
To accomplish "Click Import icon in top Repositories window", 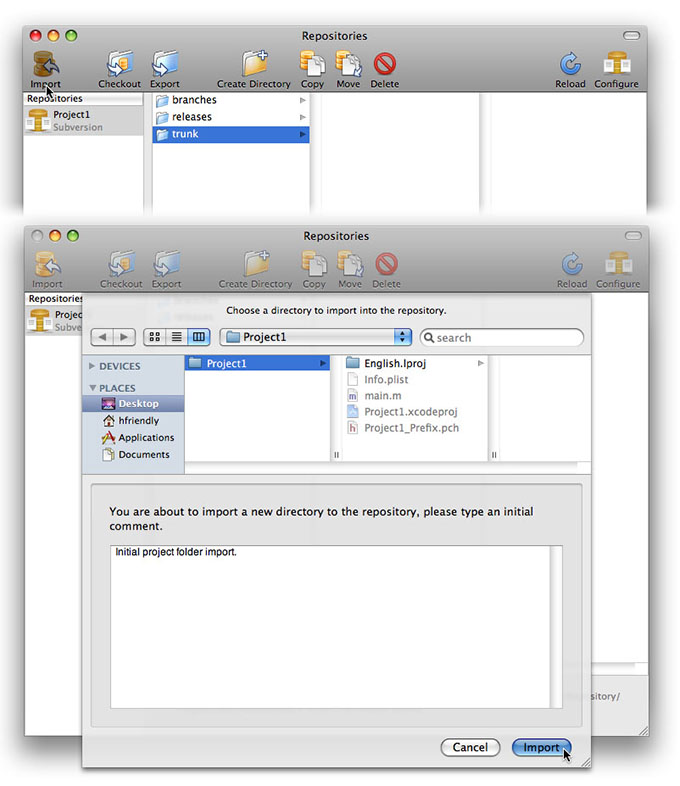I will click(46, 64).
